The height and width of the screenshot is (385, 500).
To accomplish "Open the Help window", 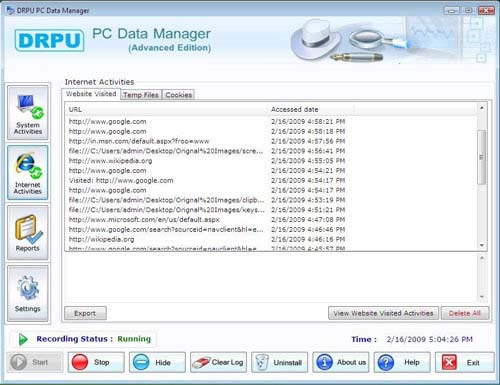I will 402,362.
